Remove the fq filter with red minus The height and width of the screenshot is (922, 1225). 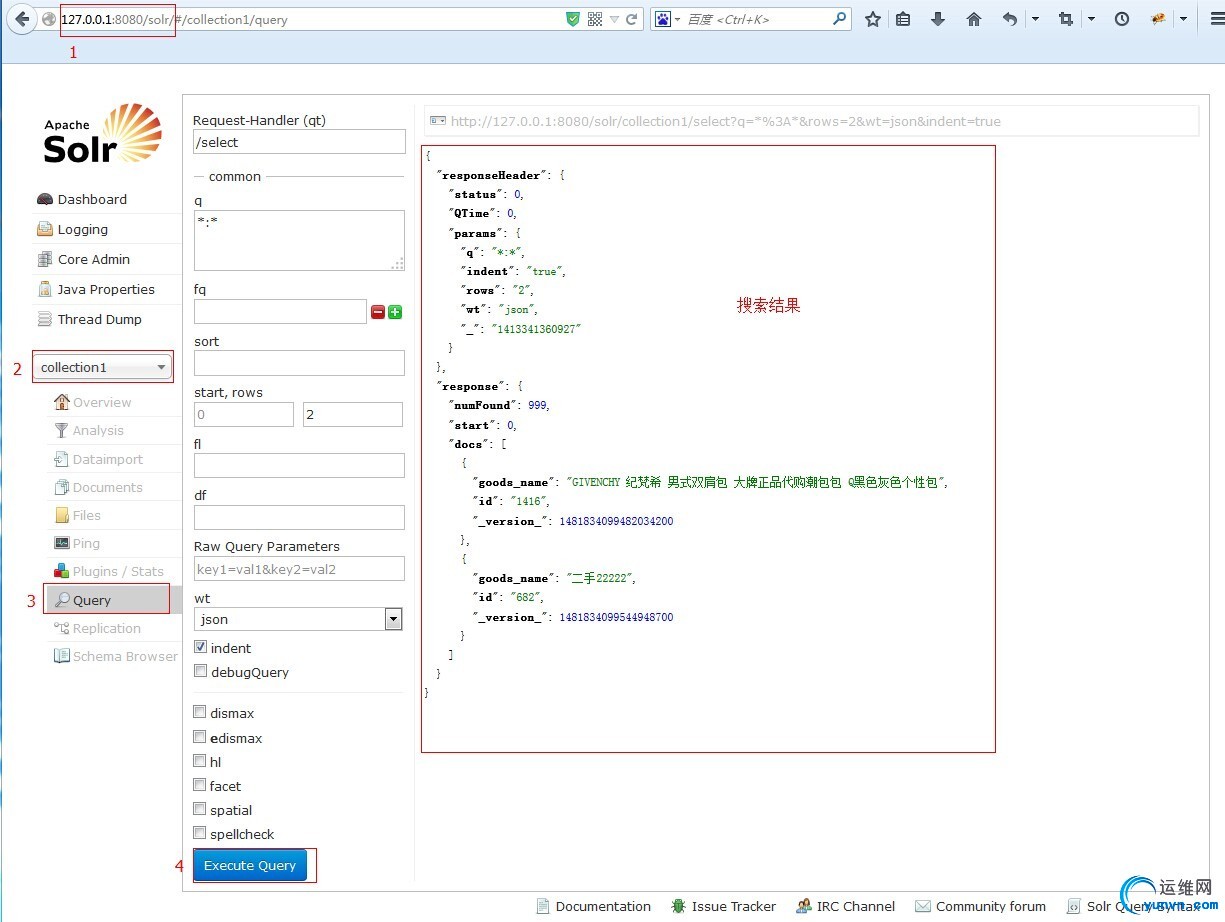pos(378,312)
